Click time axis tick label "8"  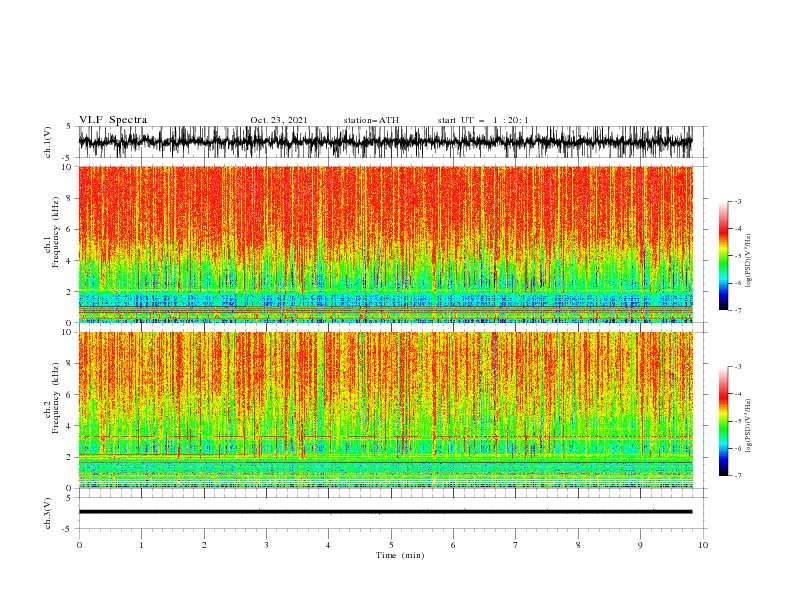[x=578, y=545]
